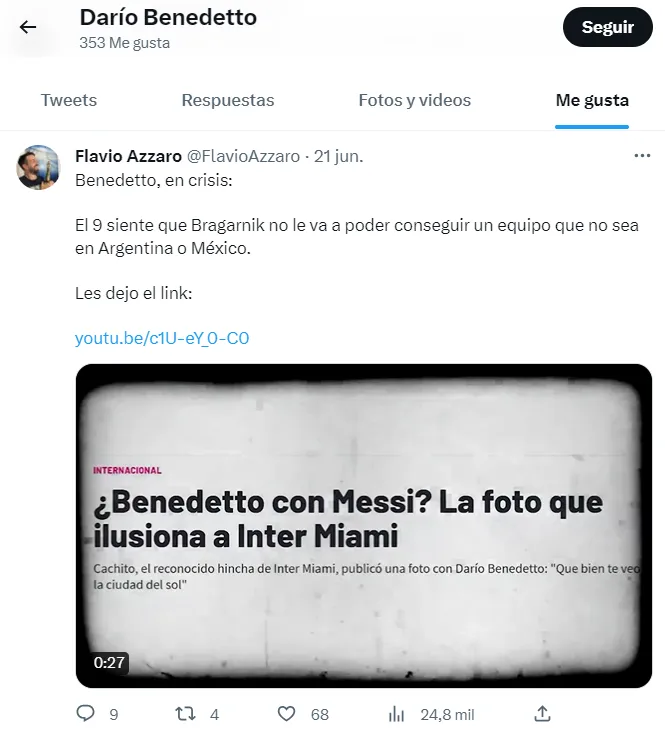Follow Darío Benedetto with Seguir button
This screenshot has width=665, height=729.
(x=608, y=27)
